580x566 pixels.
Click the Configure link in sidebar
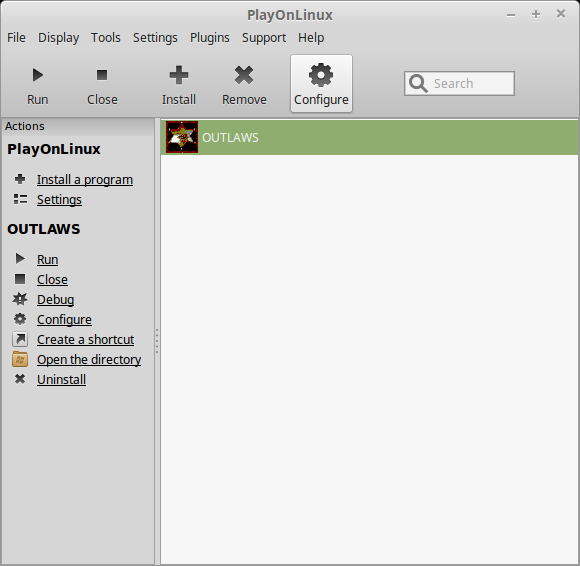pos(64,320)
